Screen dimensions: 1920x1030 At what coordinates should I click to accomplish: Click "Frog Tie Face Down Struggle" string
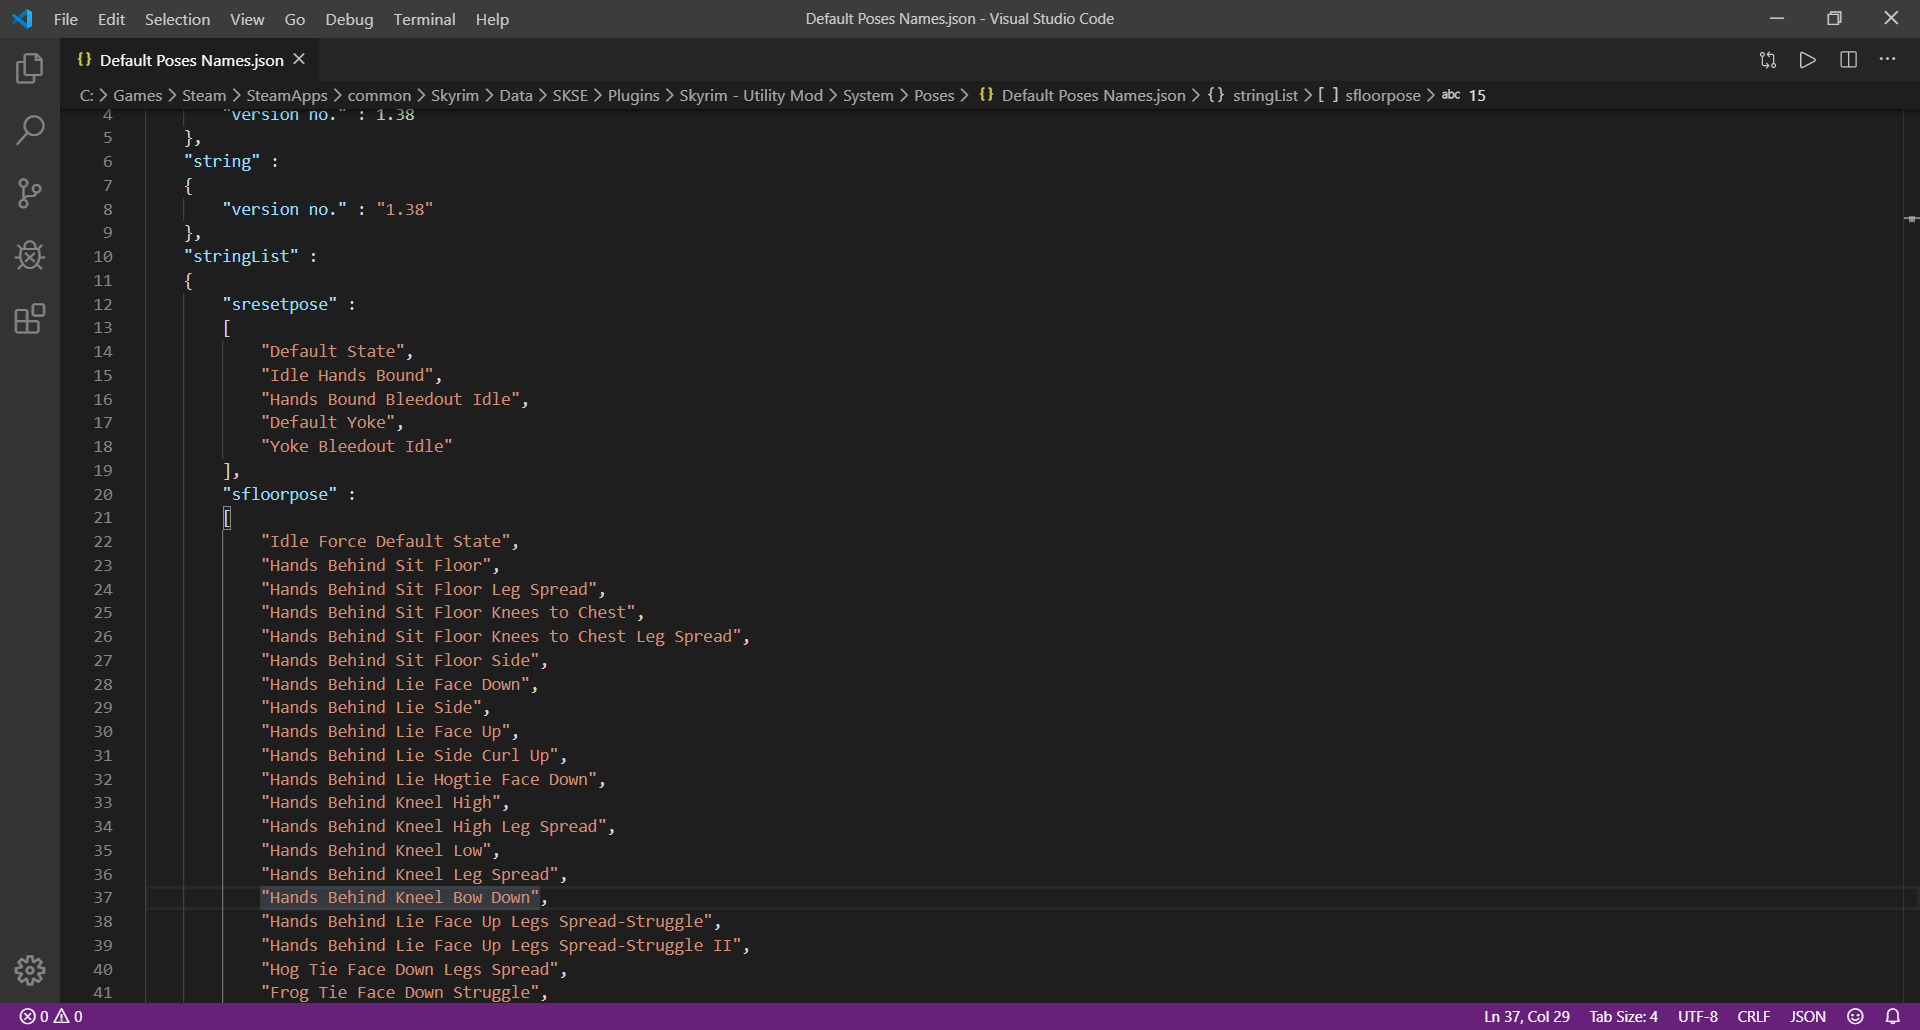coord(400,992)
